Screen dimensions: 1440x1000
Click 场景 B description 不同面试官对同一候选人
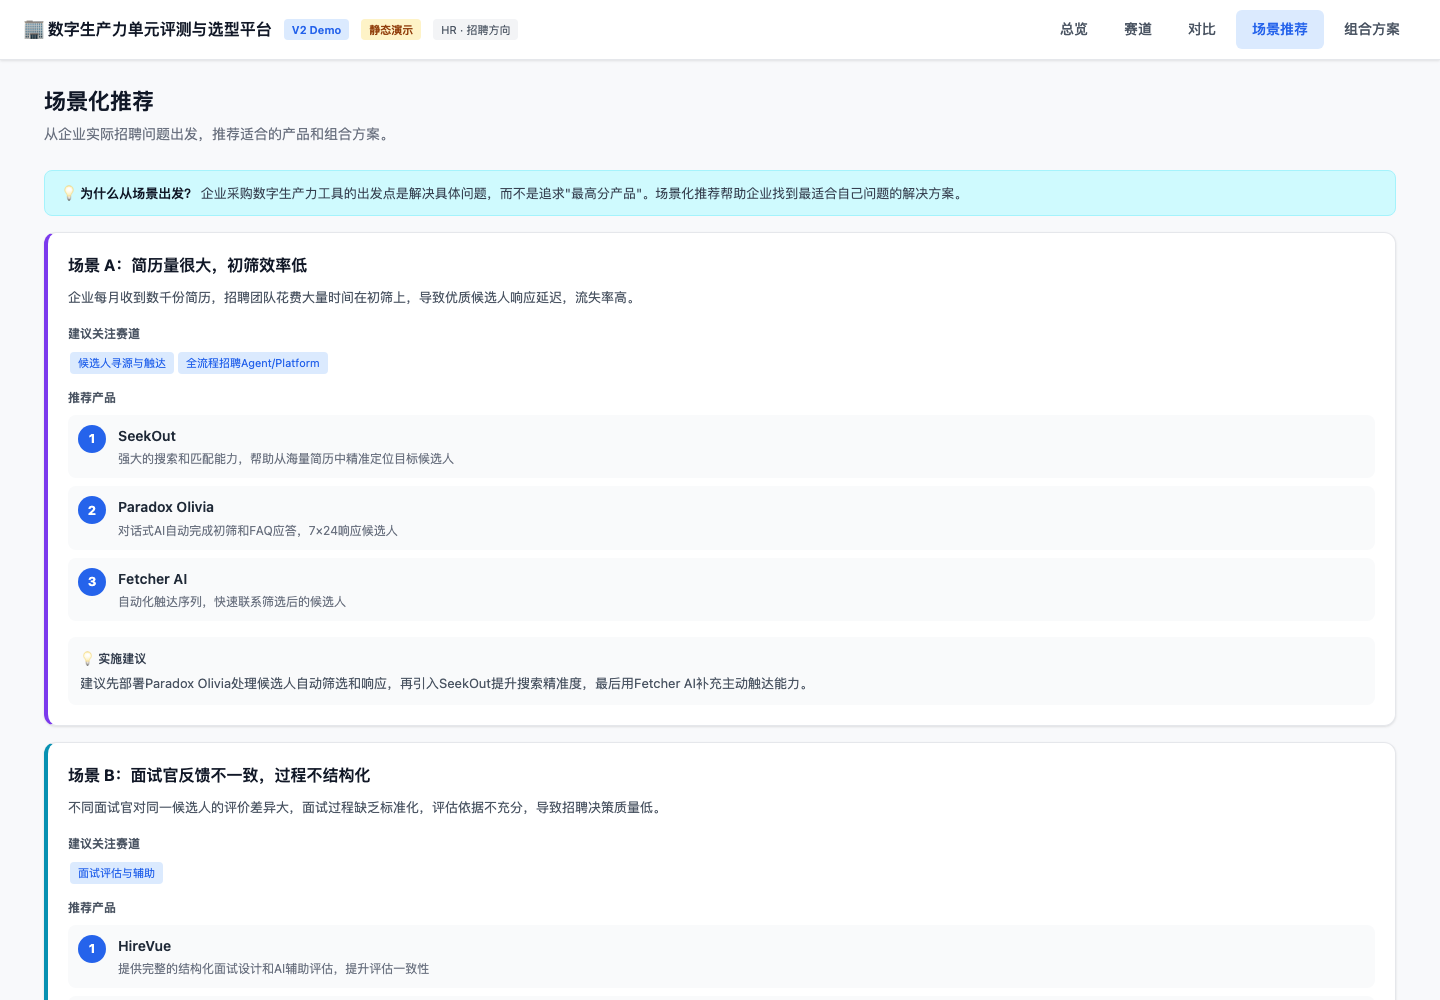point(366,808)
